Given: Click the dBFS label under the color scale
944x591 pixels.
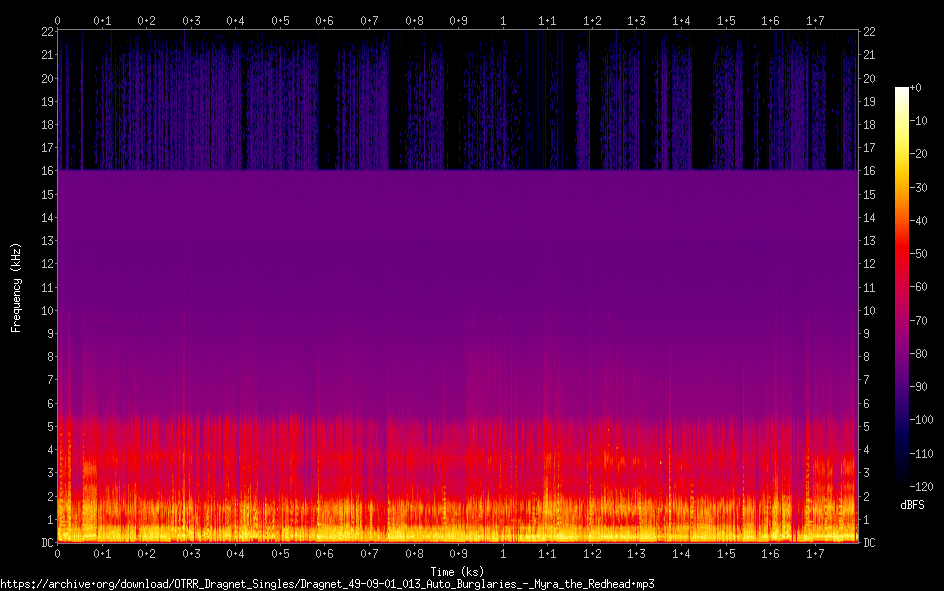Looking at the screenshot, I should [x=912, y=505].
